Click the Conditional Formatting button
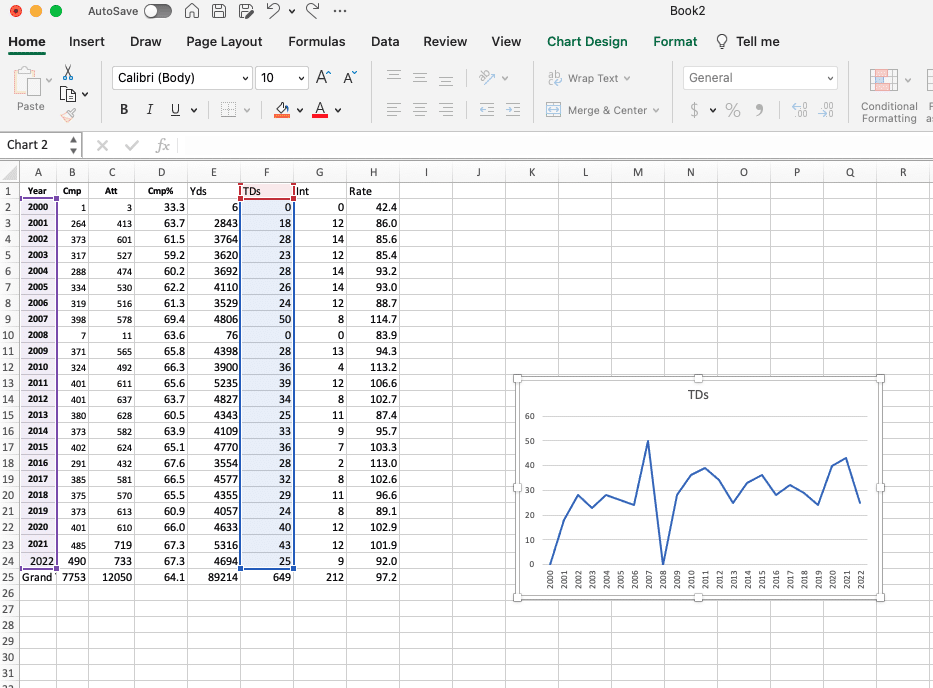This screenshot has width=933, height=688. pyautogui.click(x=889, y=95)
